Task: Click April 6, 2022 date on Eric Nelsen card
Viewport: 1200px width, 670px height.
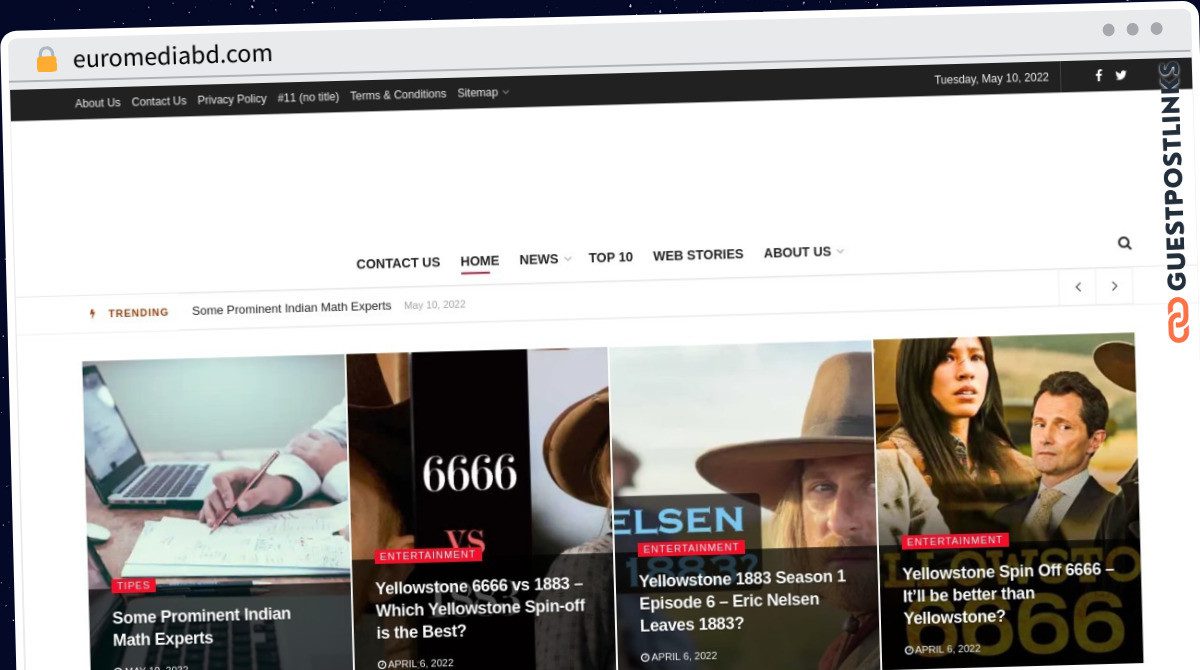Action: coord(679,656)
